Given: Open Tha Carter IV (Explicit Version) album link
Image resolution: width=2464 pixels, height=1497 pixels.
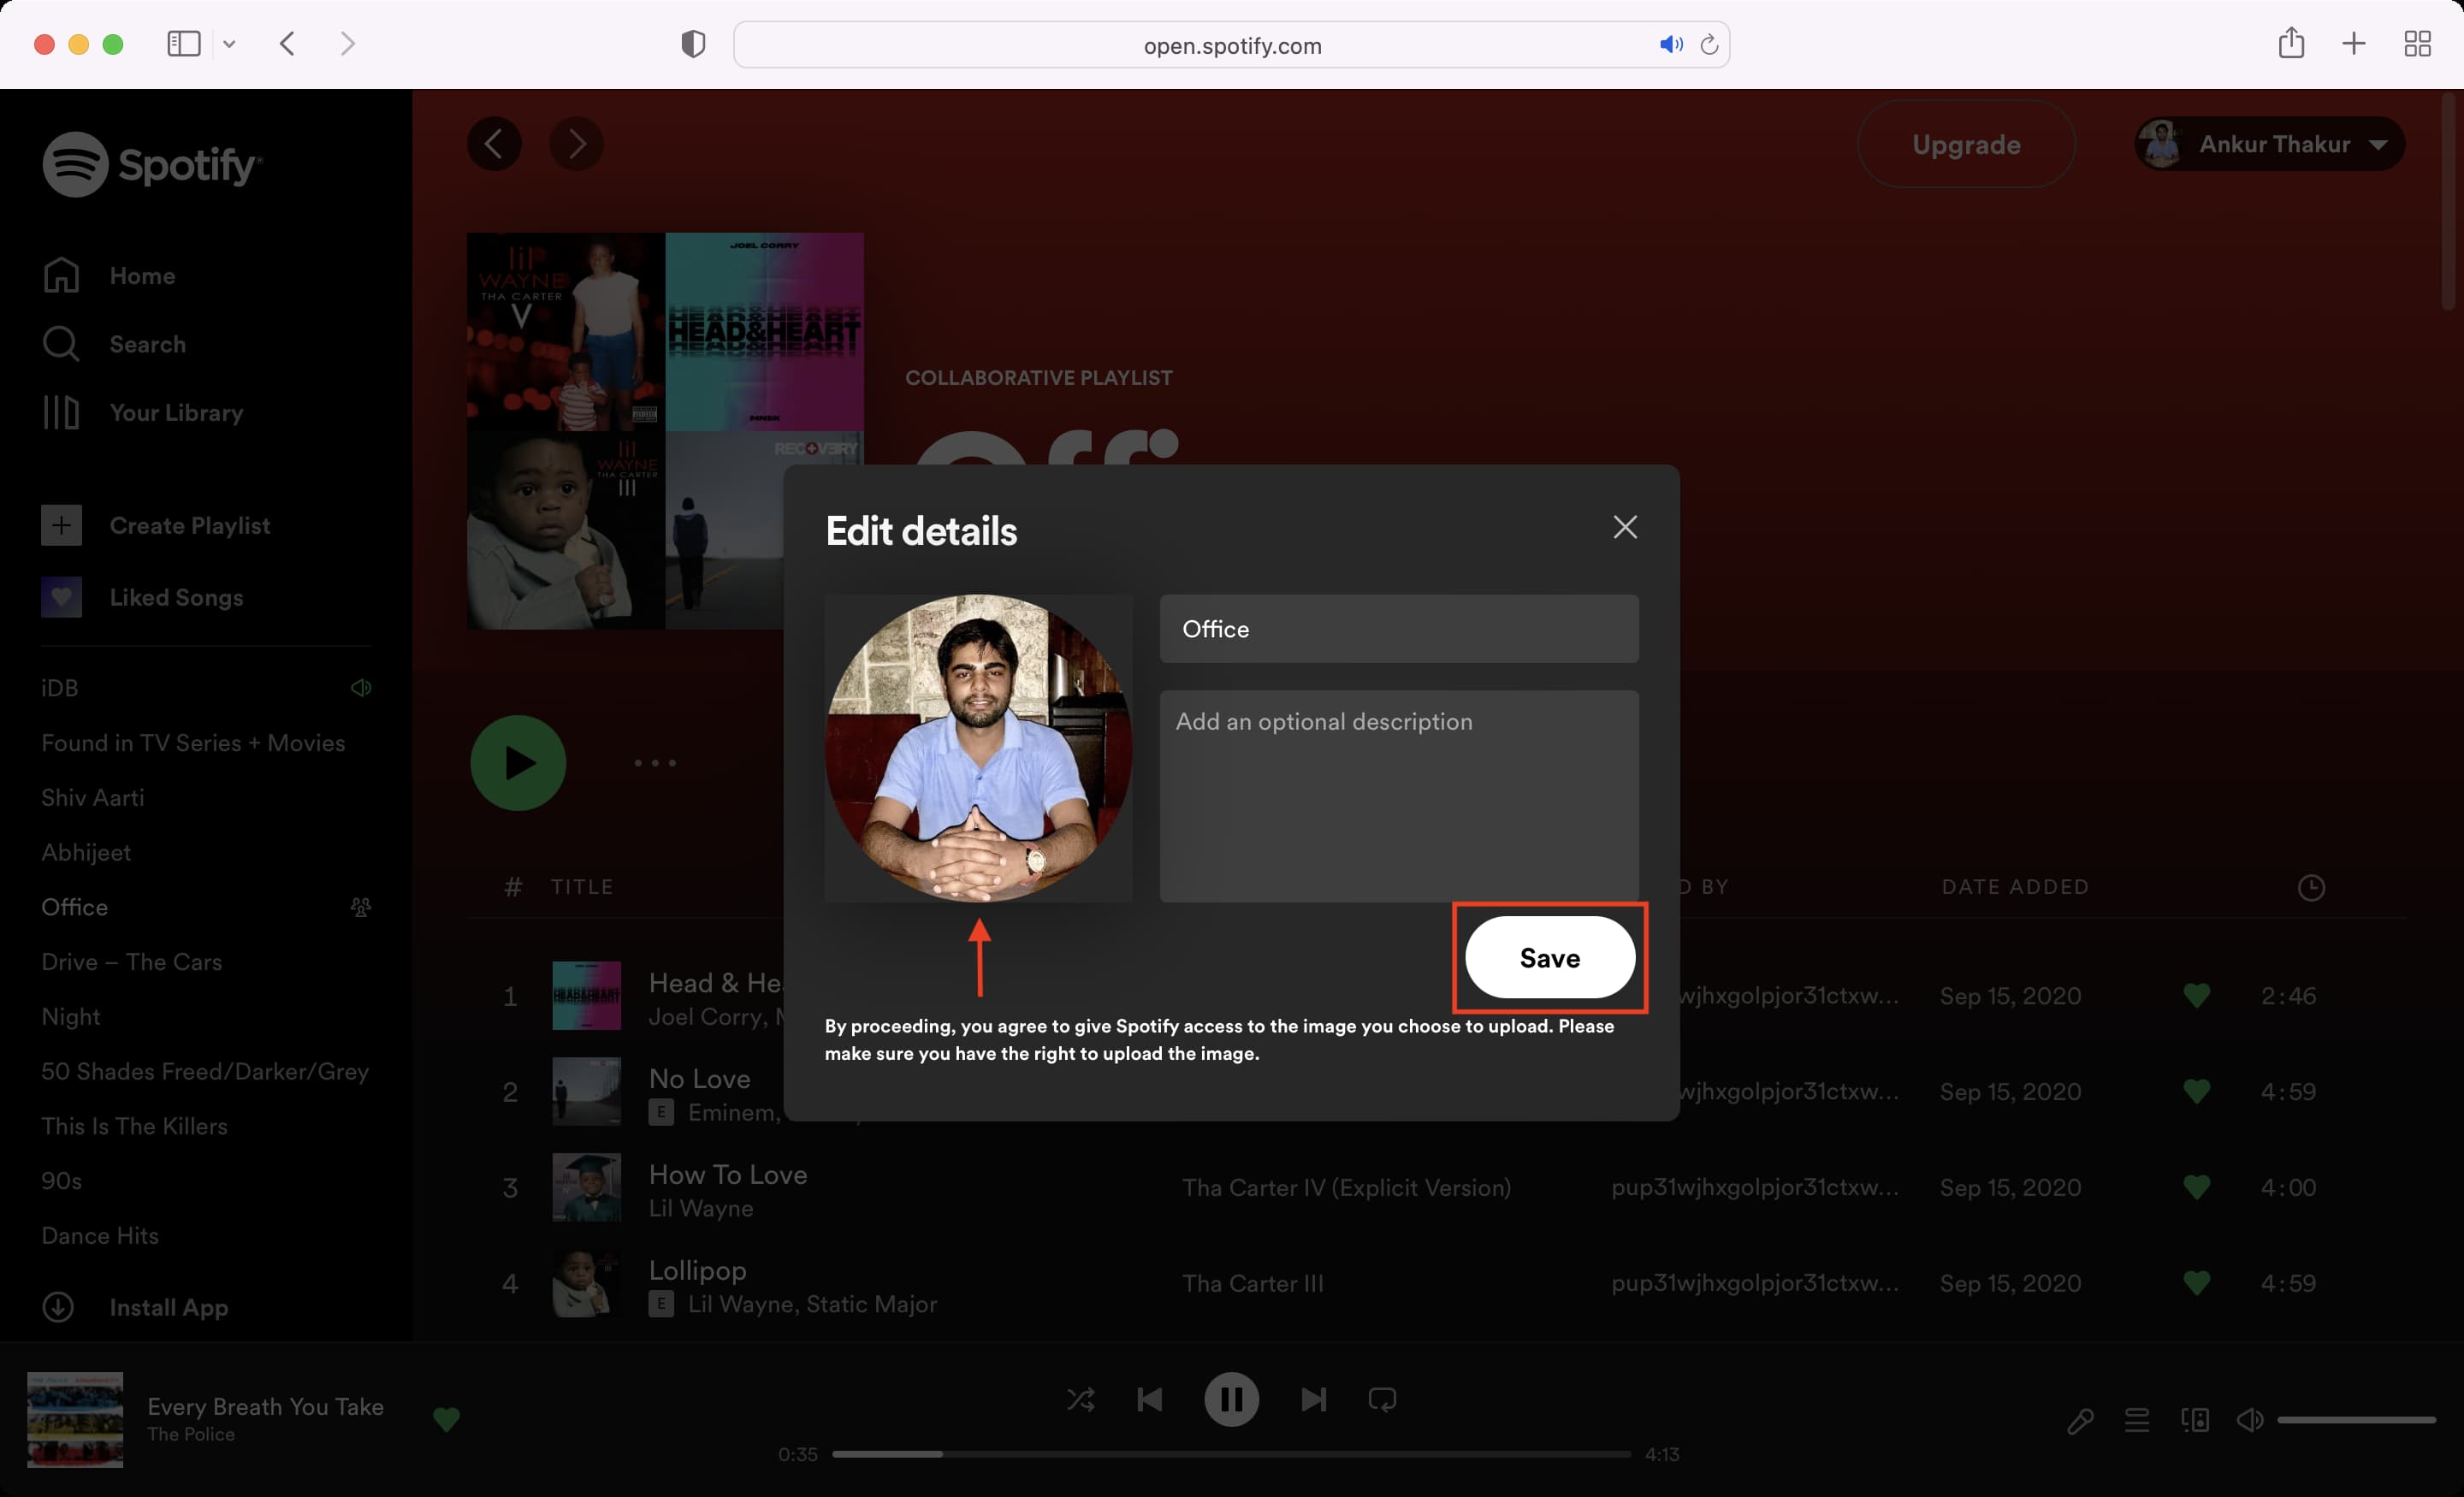Looking at the screenshot, I should point(1346,1187).
